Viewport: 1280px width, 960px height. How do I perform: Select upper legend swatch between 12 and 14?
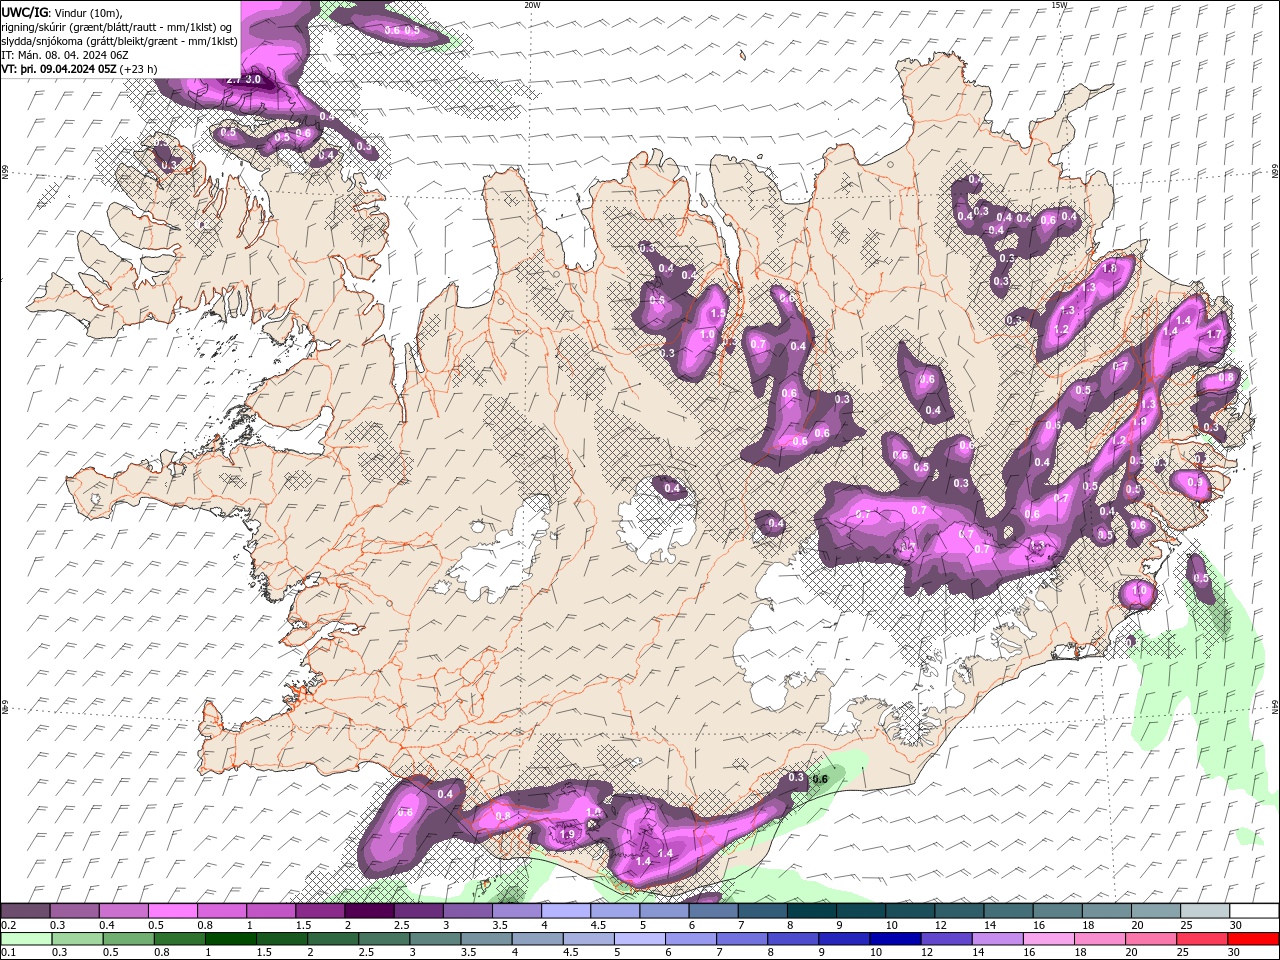[959, 911]
